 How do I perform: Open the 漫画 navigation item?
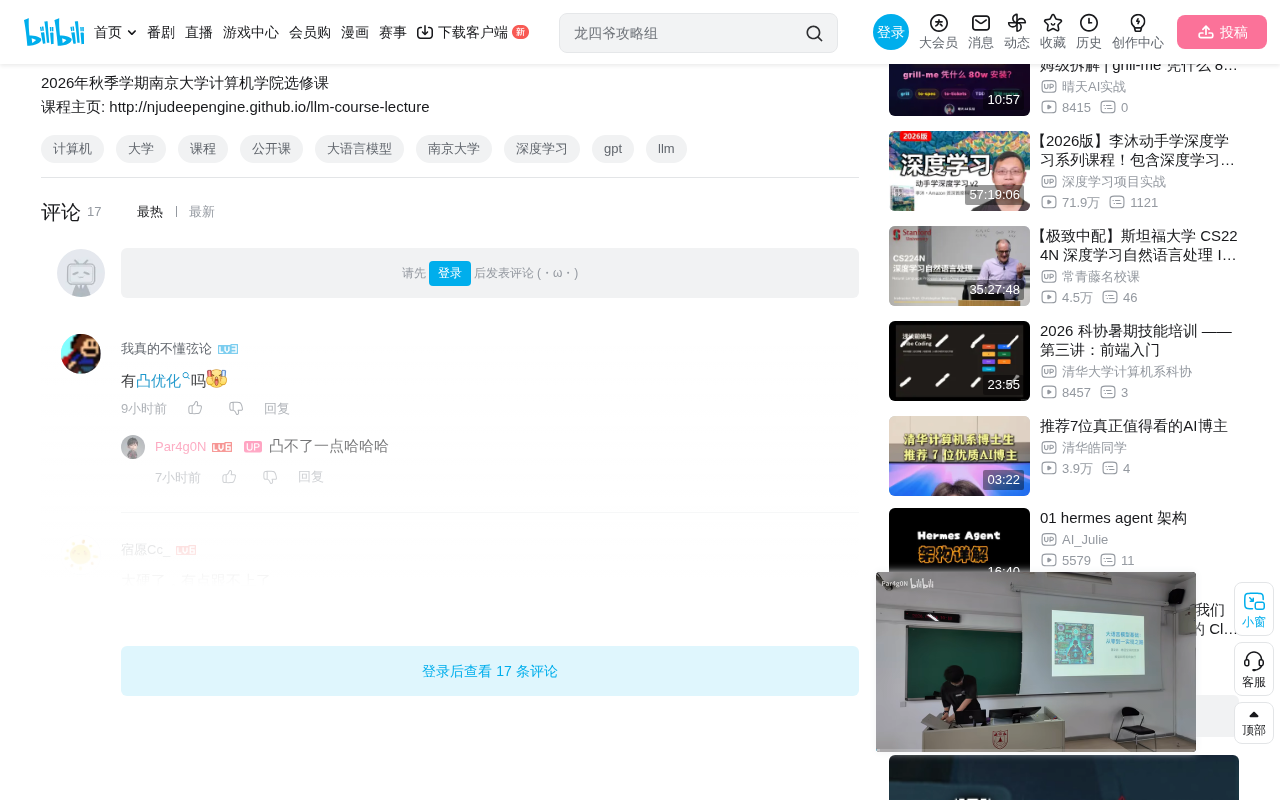355,32
